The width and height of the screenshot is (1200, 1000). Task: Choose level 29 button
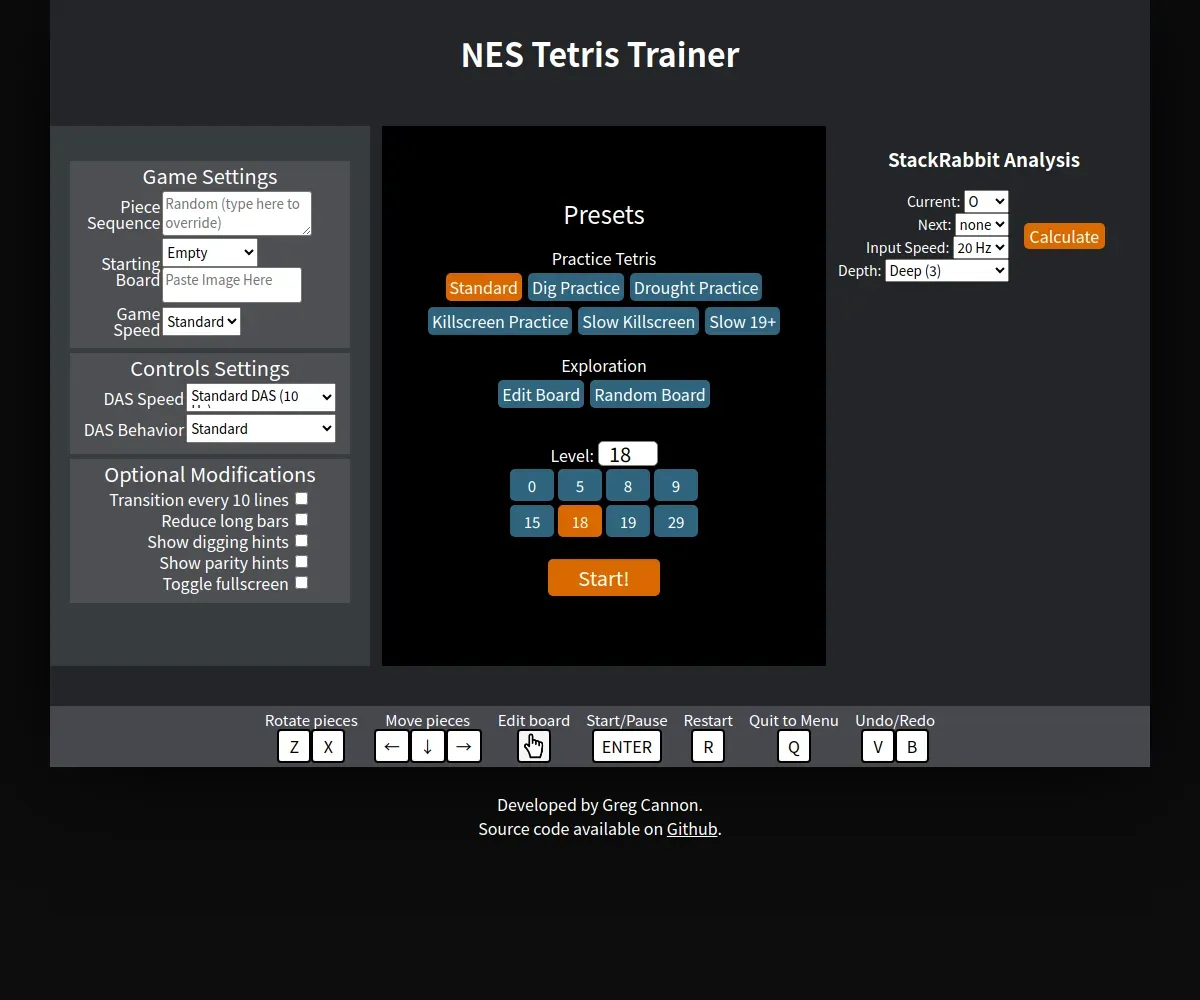coord(676,522)
